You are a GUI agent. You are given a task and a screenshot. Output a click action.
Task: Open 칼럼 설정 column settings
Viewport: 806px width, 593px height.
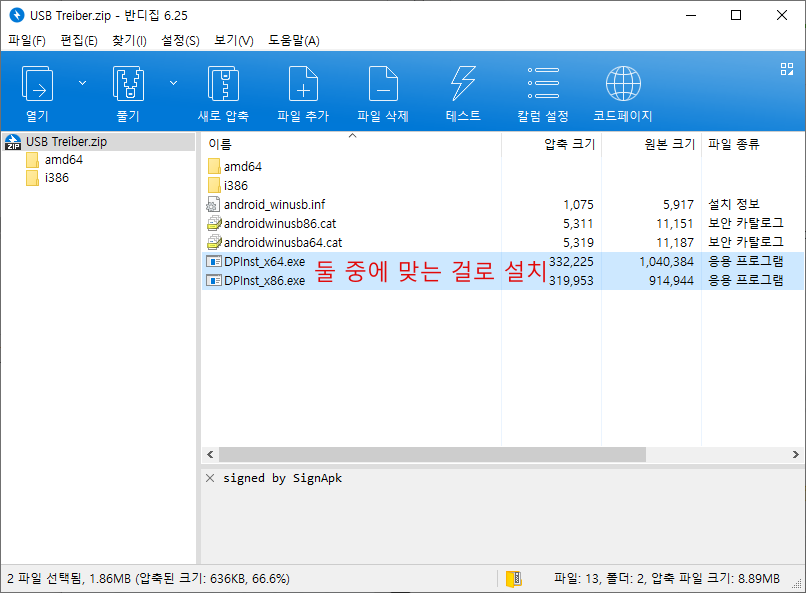coord(543,83)
